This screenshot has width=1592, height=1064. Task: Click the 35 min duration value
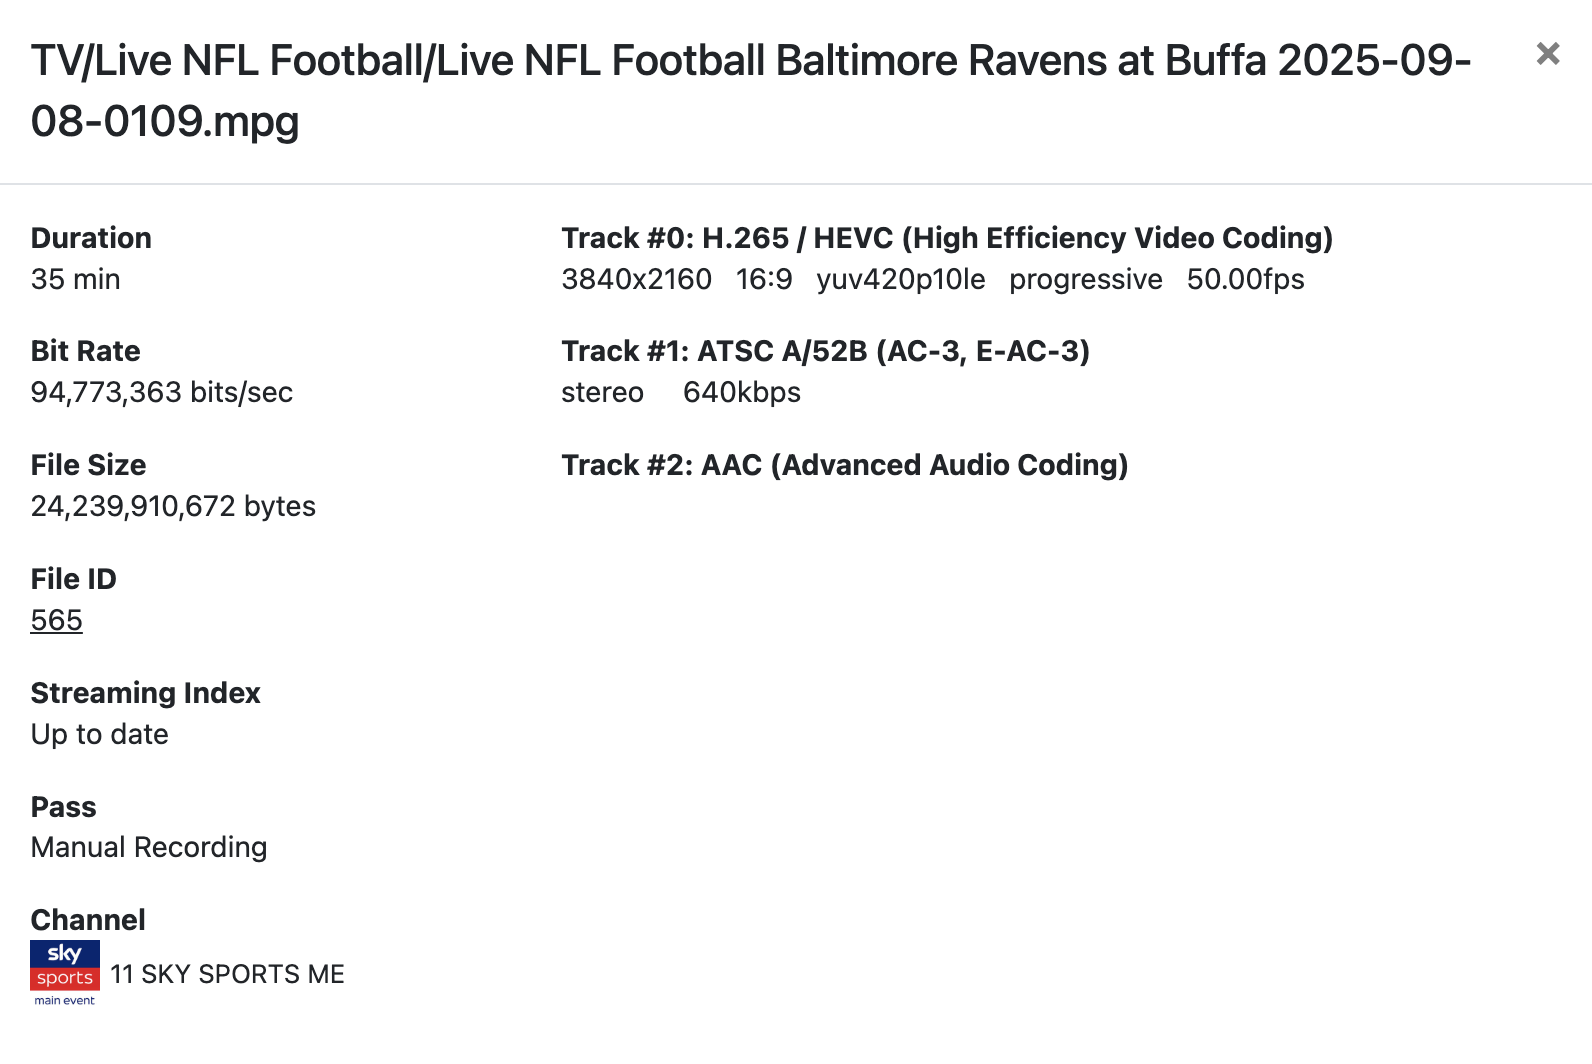75,280
